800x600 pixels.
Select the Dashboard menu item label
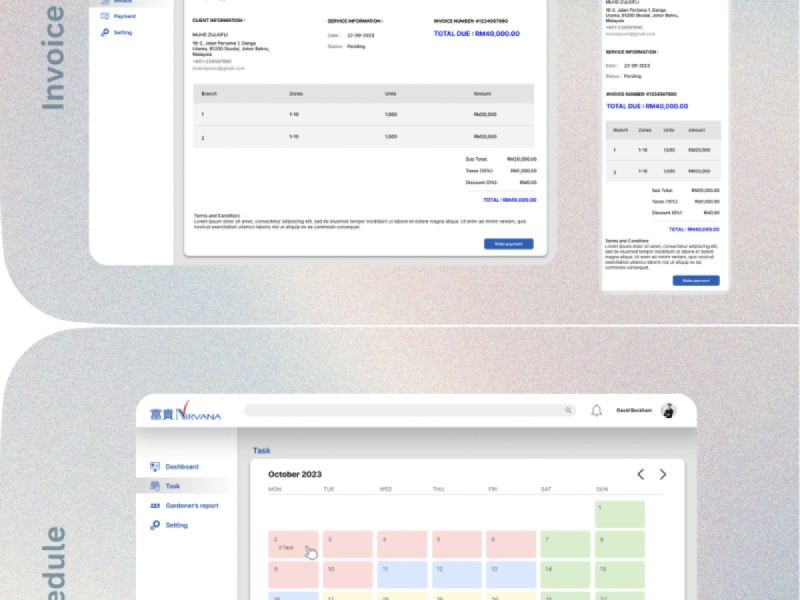coord(182,467)
